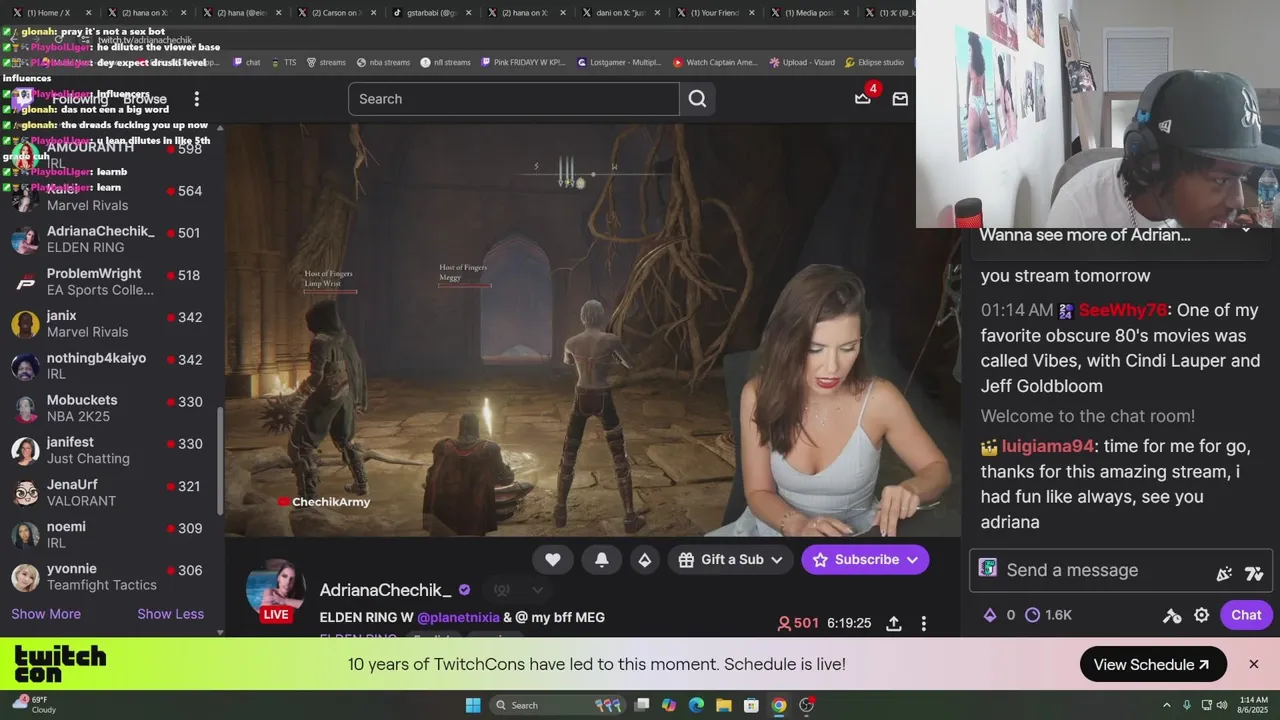Click the 501 viewer count
Viewport: 1280px width, 720px height.
click(x=798, y=623)
